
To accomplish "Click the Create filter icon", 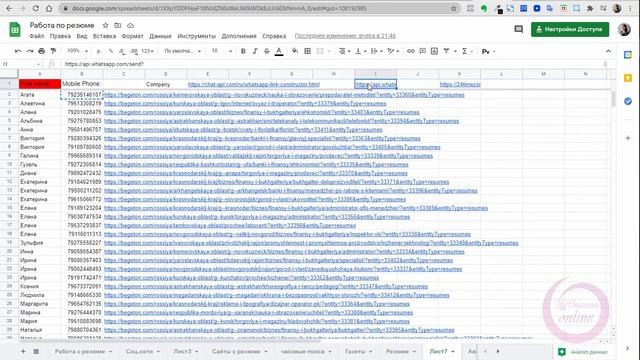I will click(x=446, y=51).
